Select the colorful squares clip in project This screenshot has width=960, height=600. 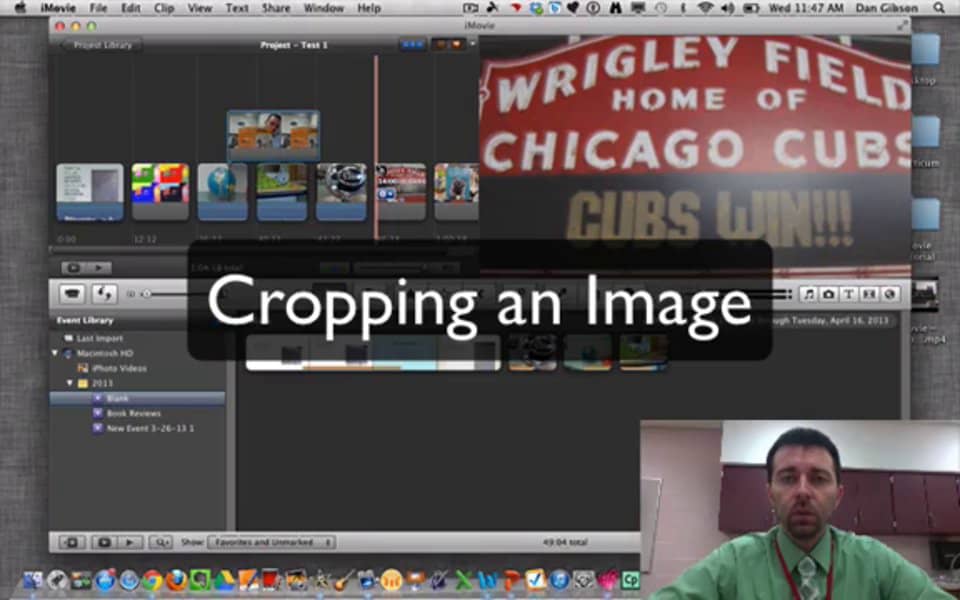click(x=160, y=192)
